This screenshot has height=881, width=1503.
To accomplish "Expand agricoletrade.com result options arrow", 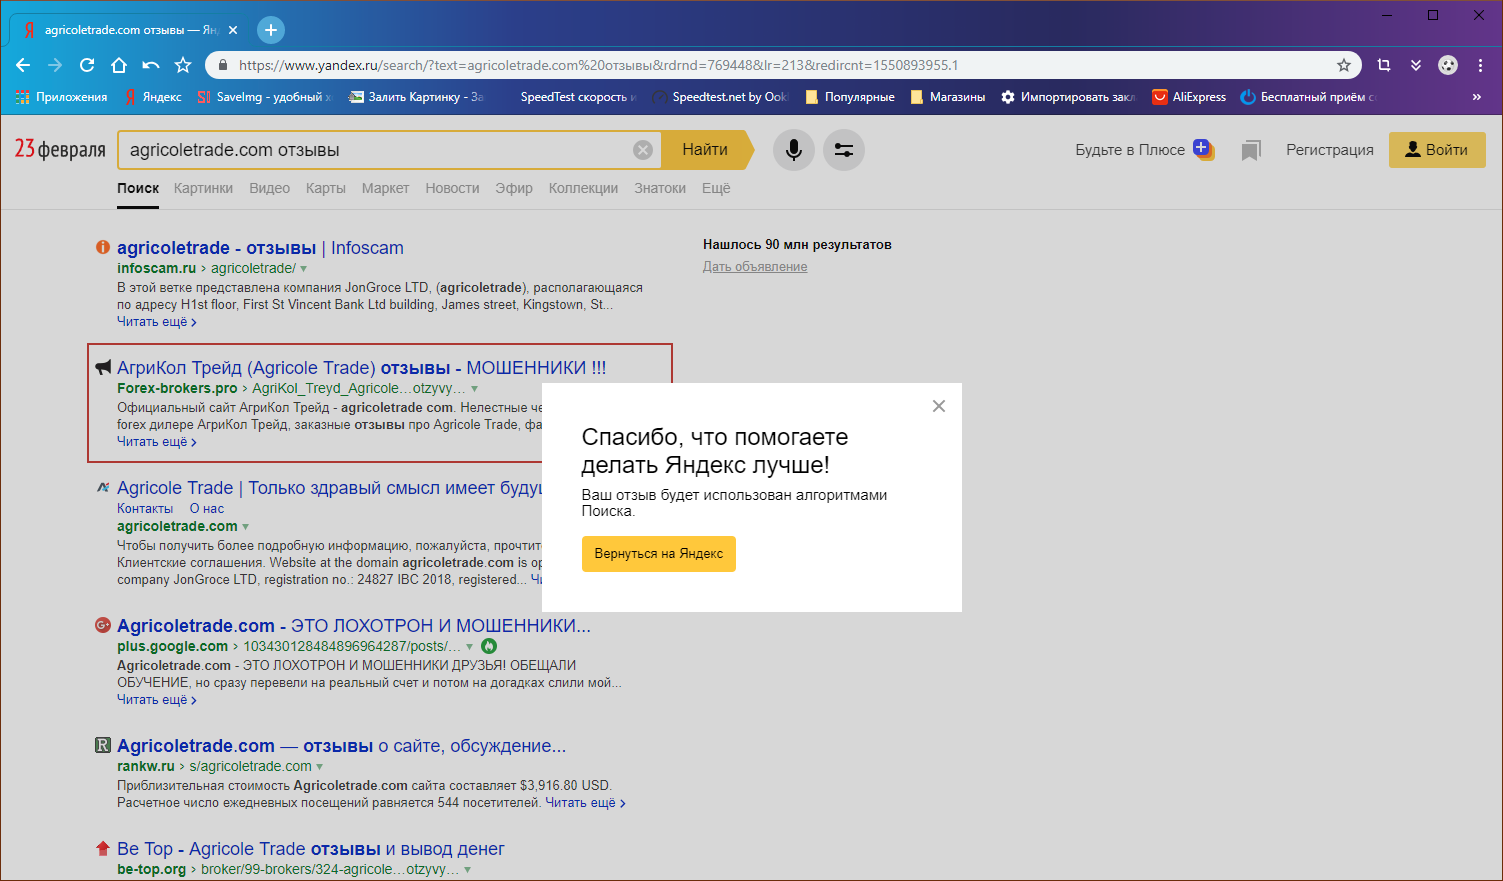I will click(x=246, y=527).
